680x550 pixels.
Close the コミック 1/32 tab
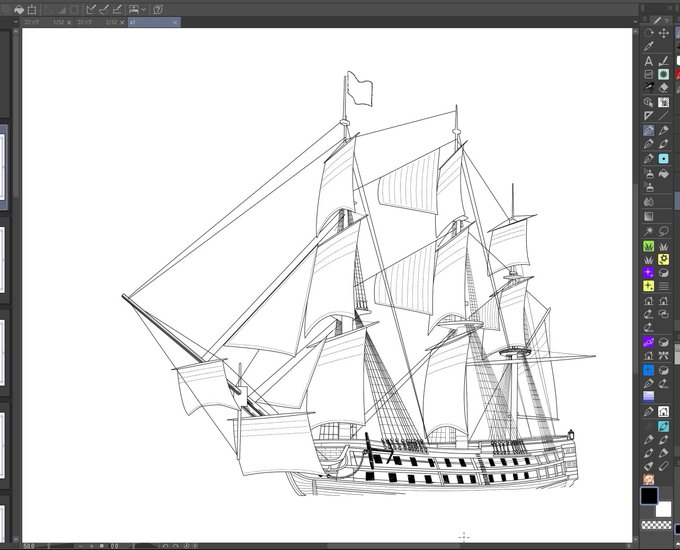click(x=69, y=22)
